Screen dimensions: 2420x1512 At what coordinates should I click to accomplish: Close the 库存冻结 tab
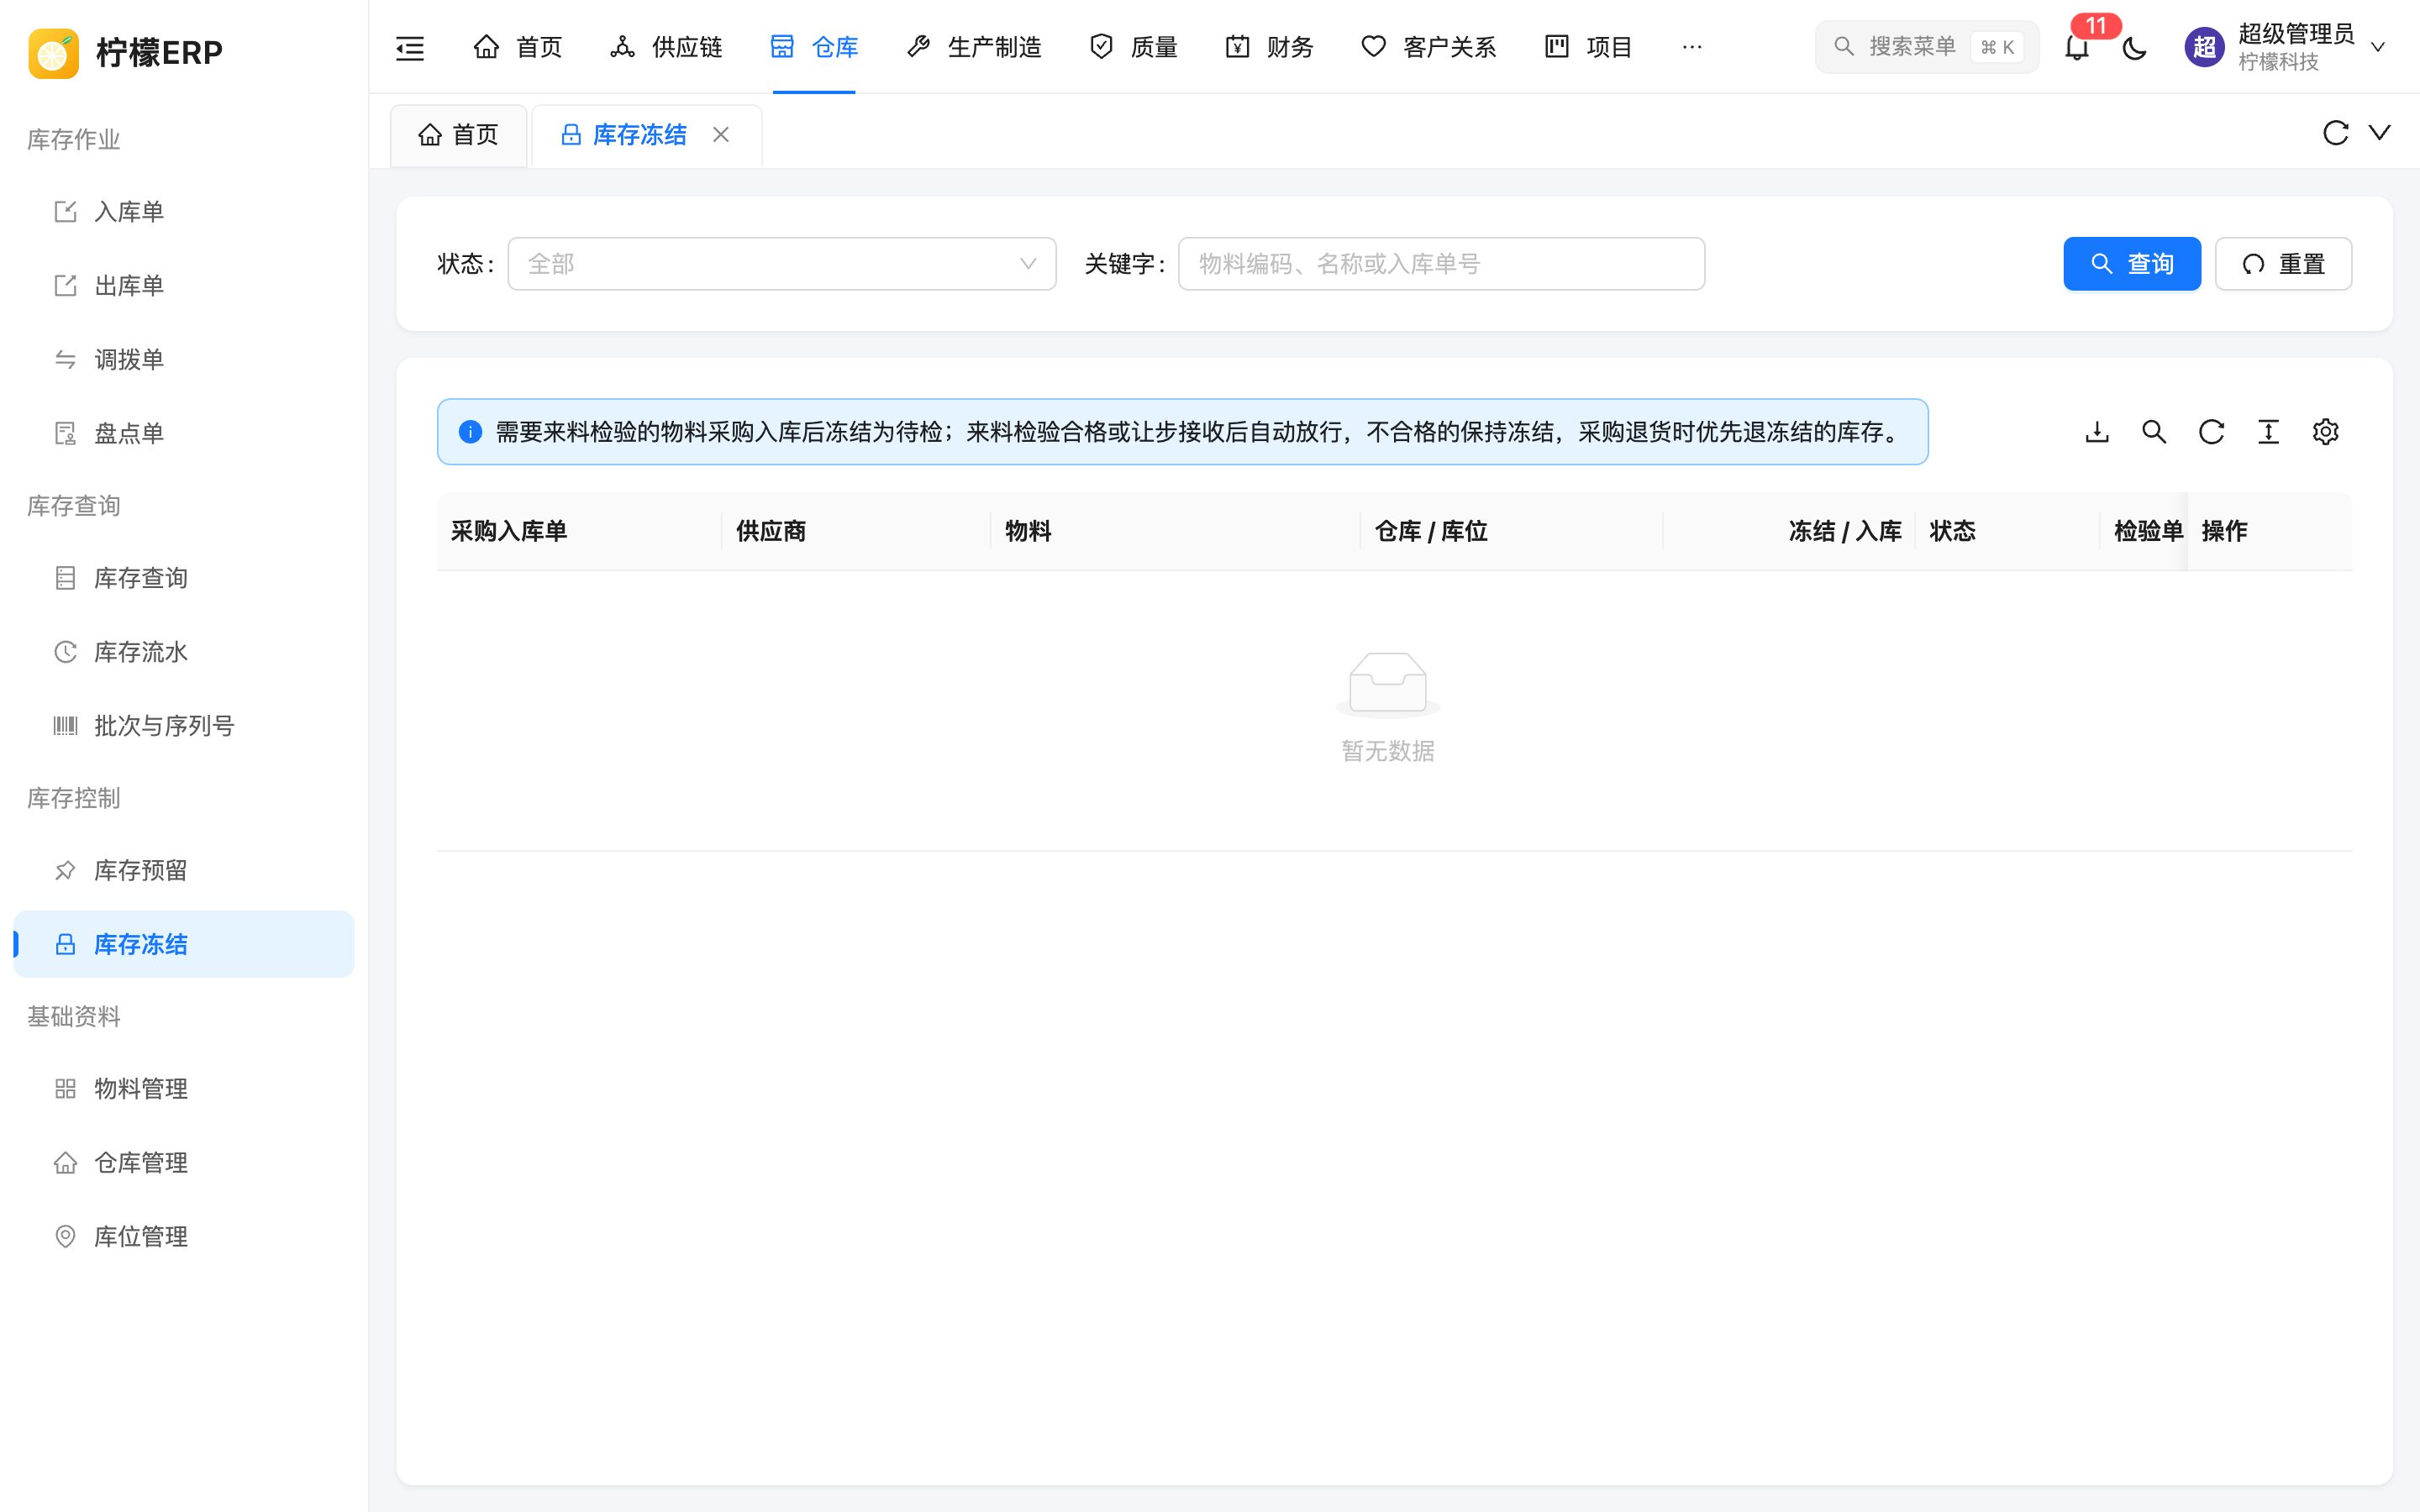(720, 134)
